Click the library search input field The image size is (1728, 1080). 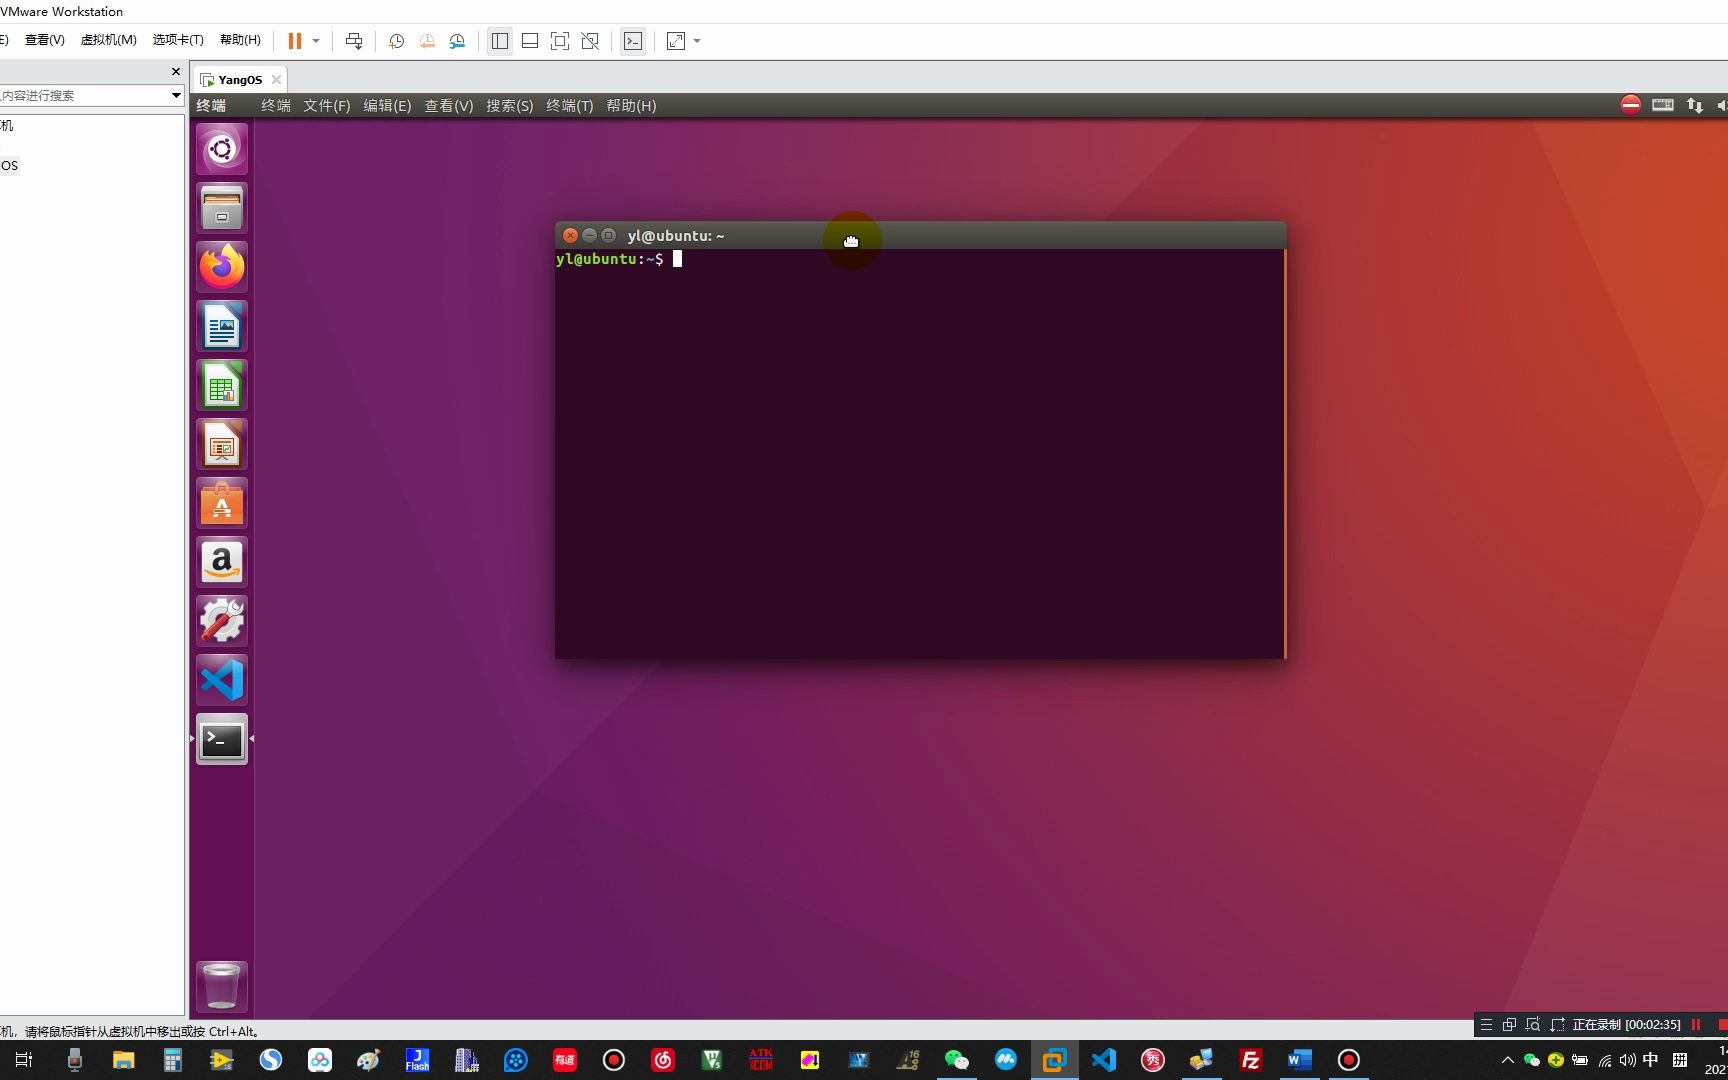pyautogui.click(x=84, y=95)
